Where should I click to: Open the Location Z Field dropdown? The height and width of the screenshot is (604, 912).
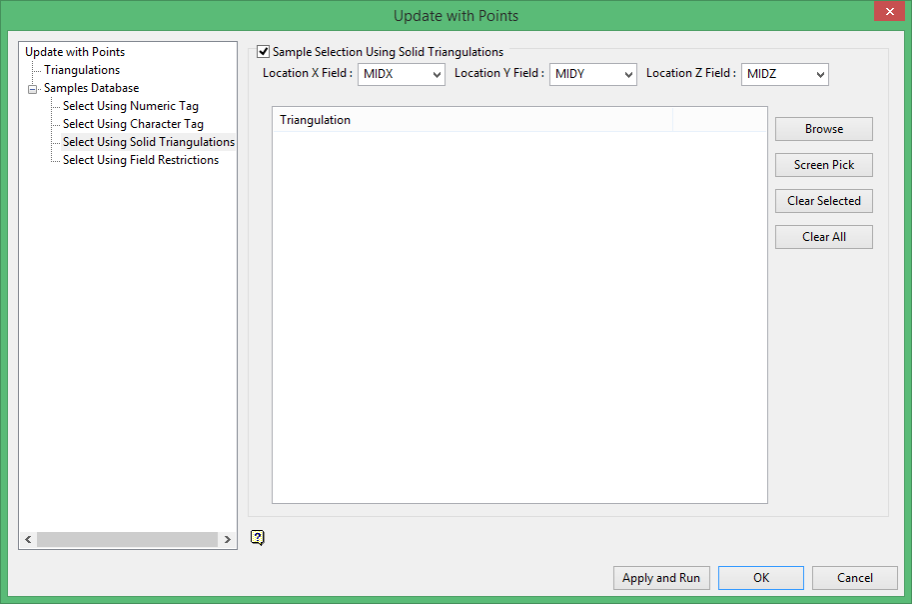pos(785,74)
